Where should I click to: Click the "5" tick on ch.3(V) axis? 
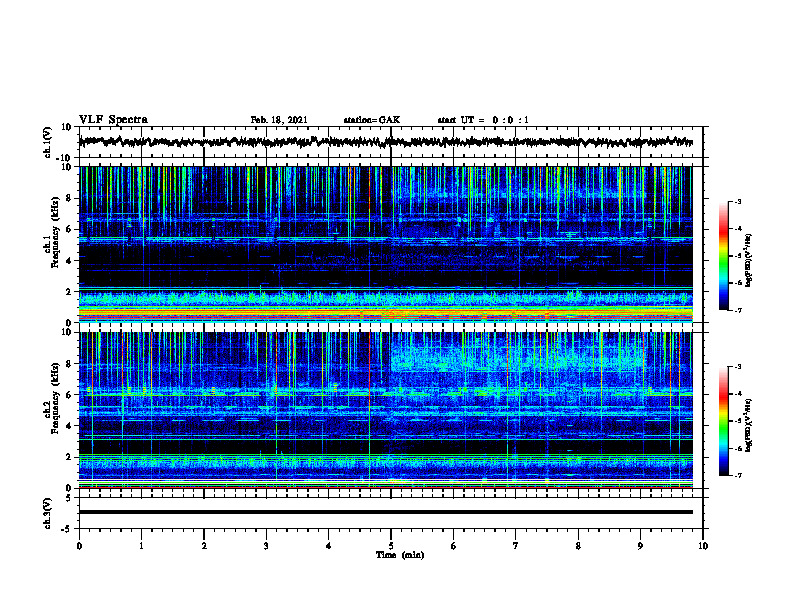click(70, 498)
